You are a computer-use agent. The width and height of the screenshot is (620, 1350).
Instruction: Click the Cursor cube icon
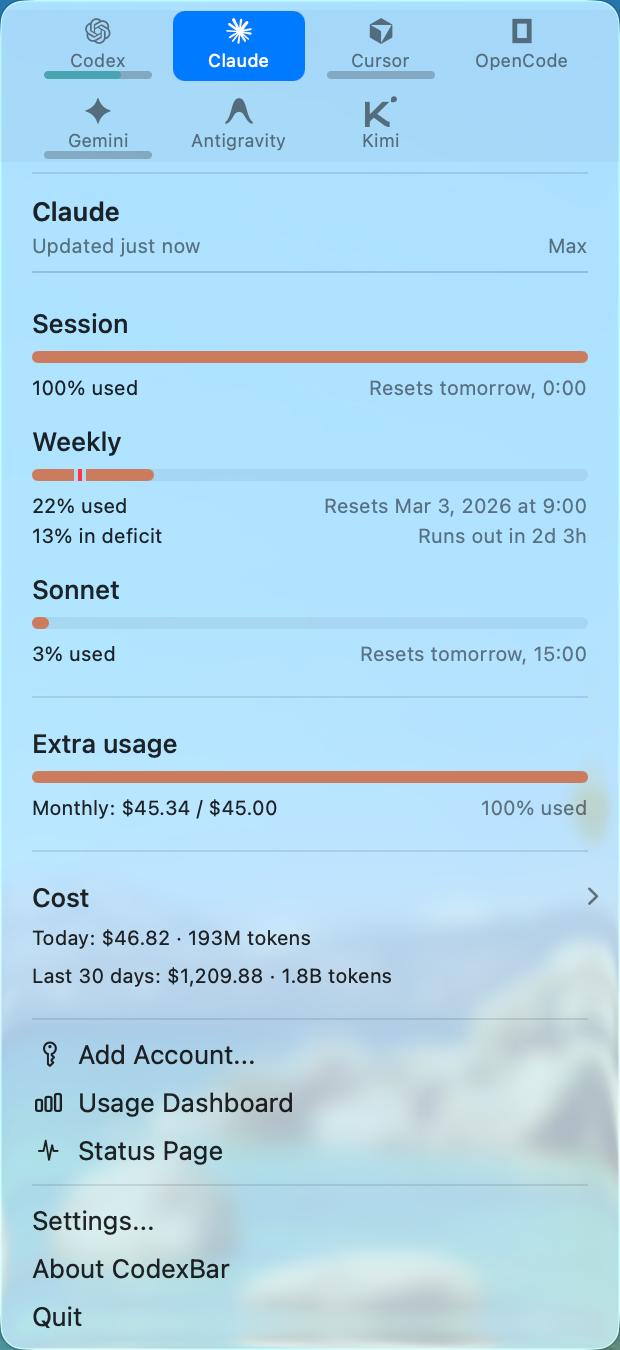(x=380, y=32)
